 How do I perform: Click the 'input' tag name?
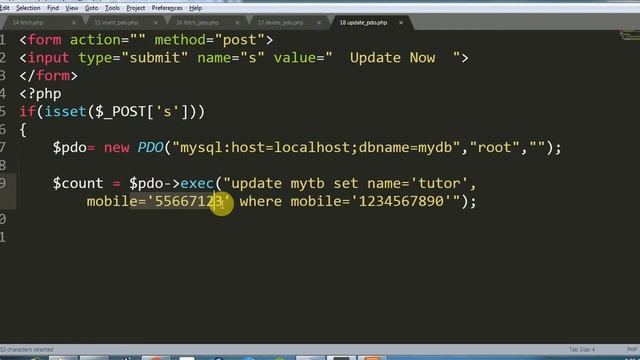pos(49,58)
